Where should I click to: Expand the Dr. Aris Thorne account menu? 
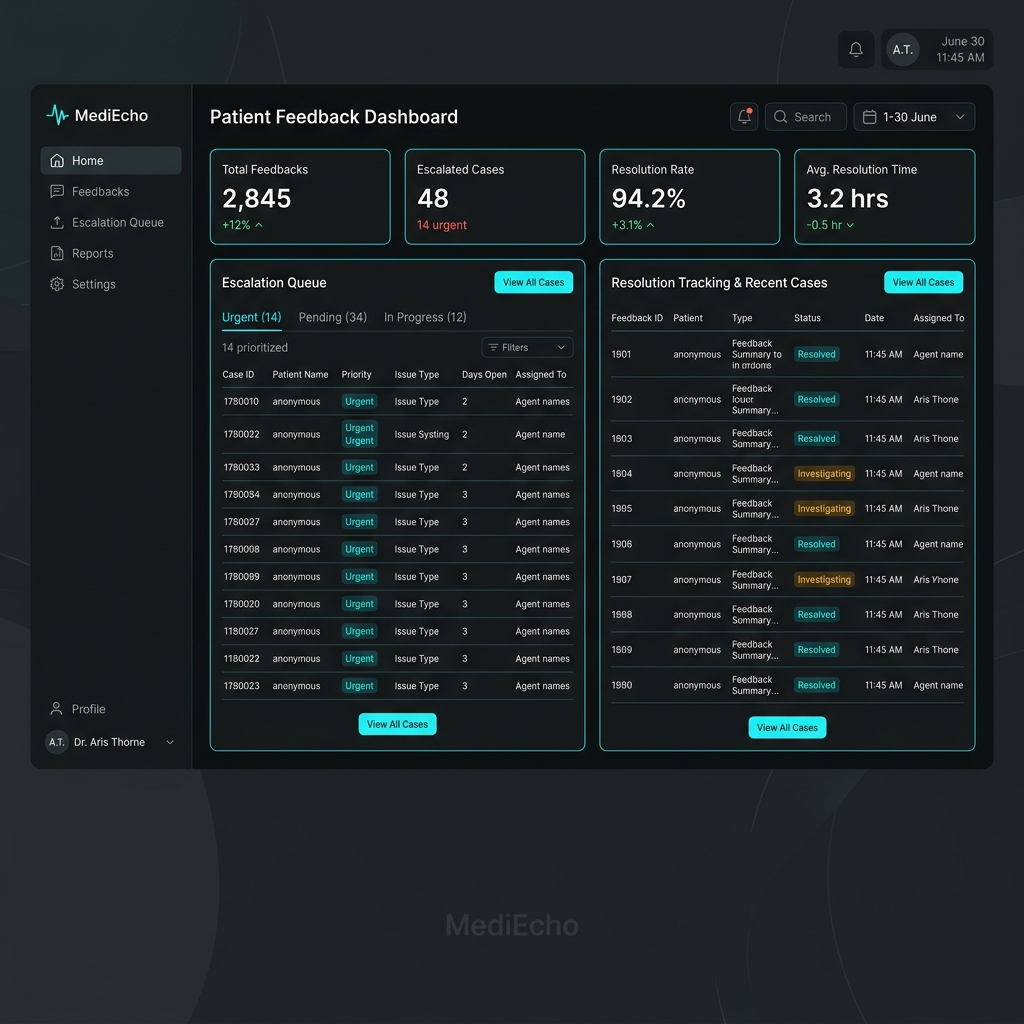point(111,742)
